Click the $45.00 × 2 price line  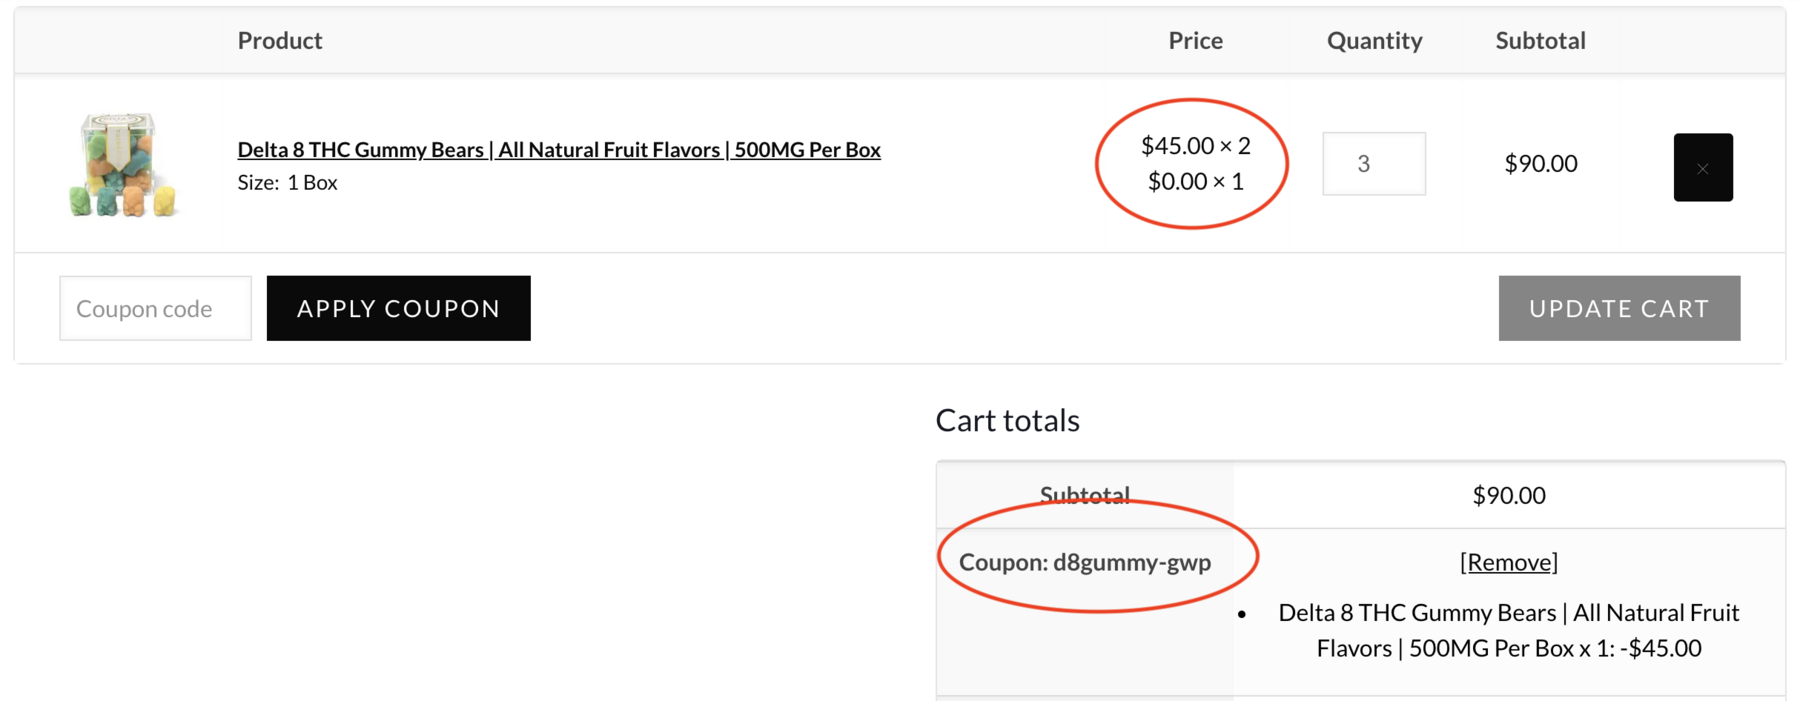[x=1195, y=146]
